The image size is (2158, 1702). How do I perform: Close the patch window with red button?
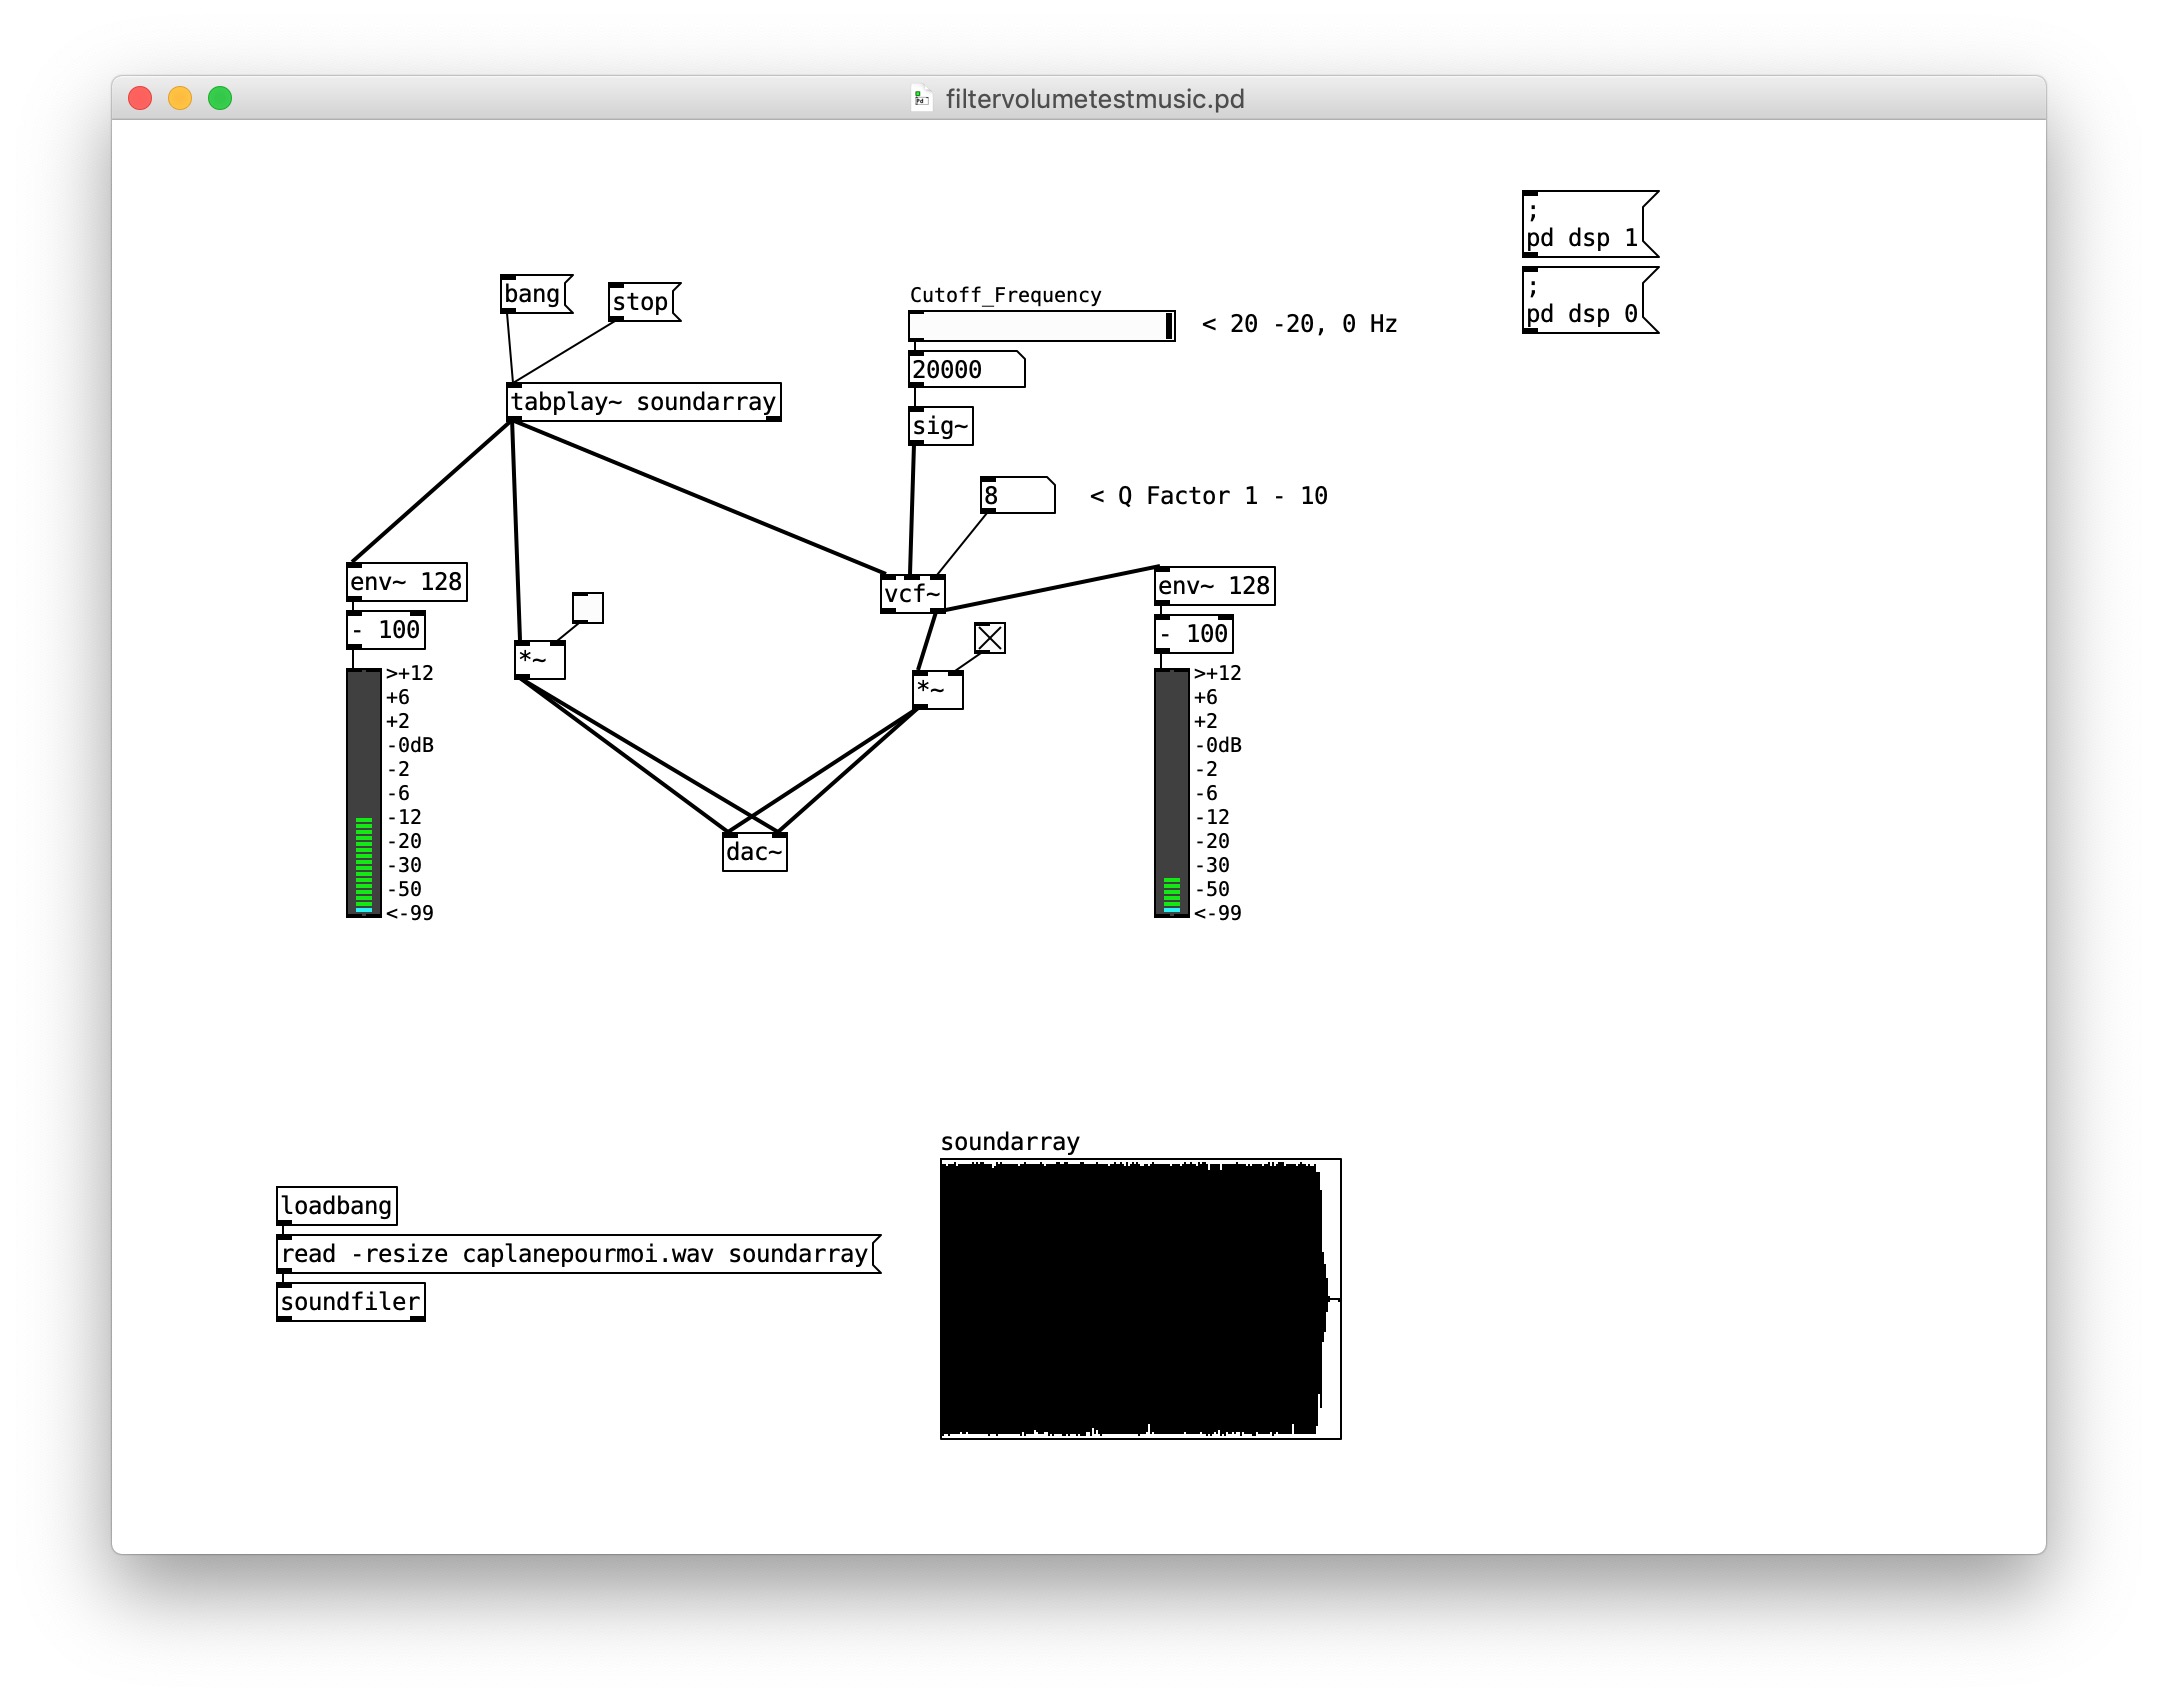(140, 98)
